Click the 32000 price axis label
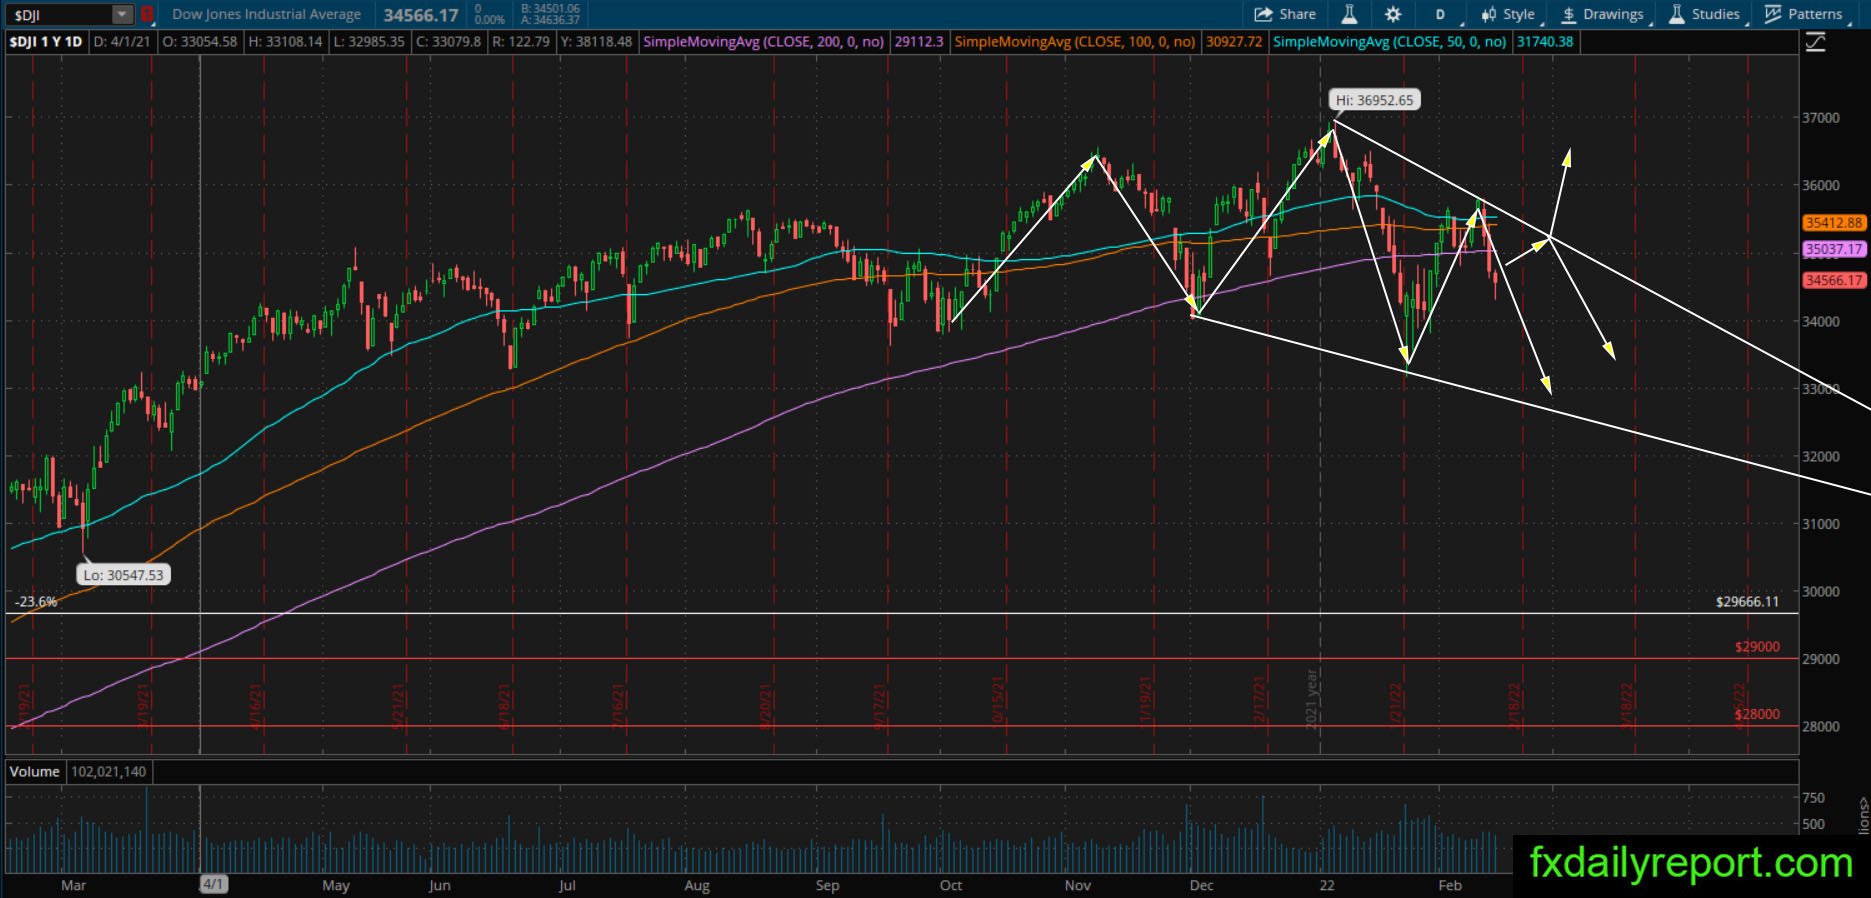Viewport: 1871px width, 898px height. (x=1821, y=457)
